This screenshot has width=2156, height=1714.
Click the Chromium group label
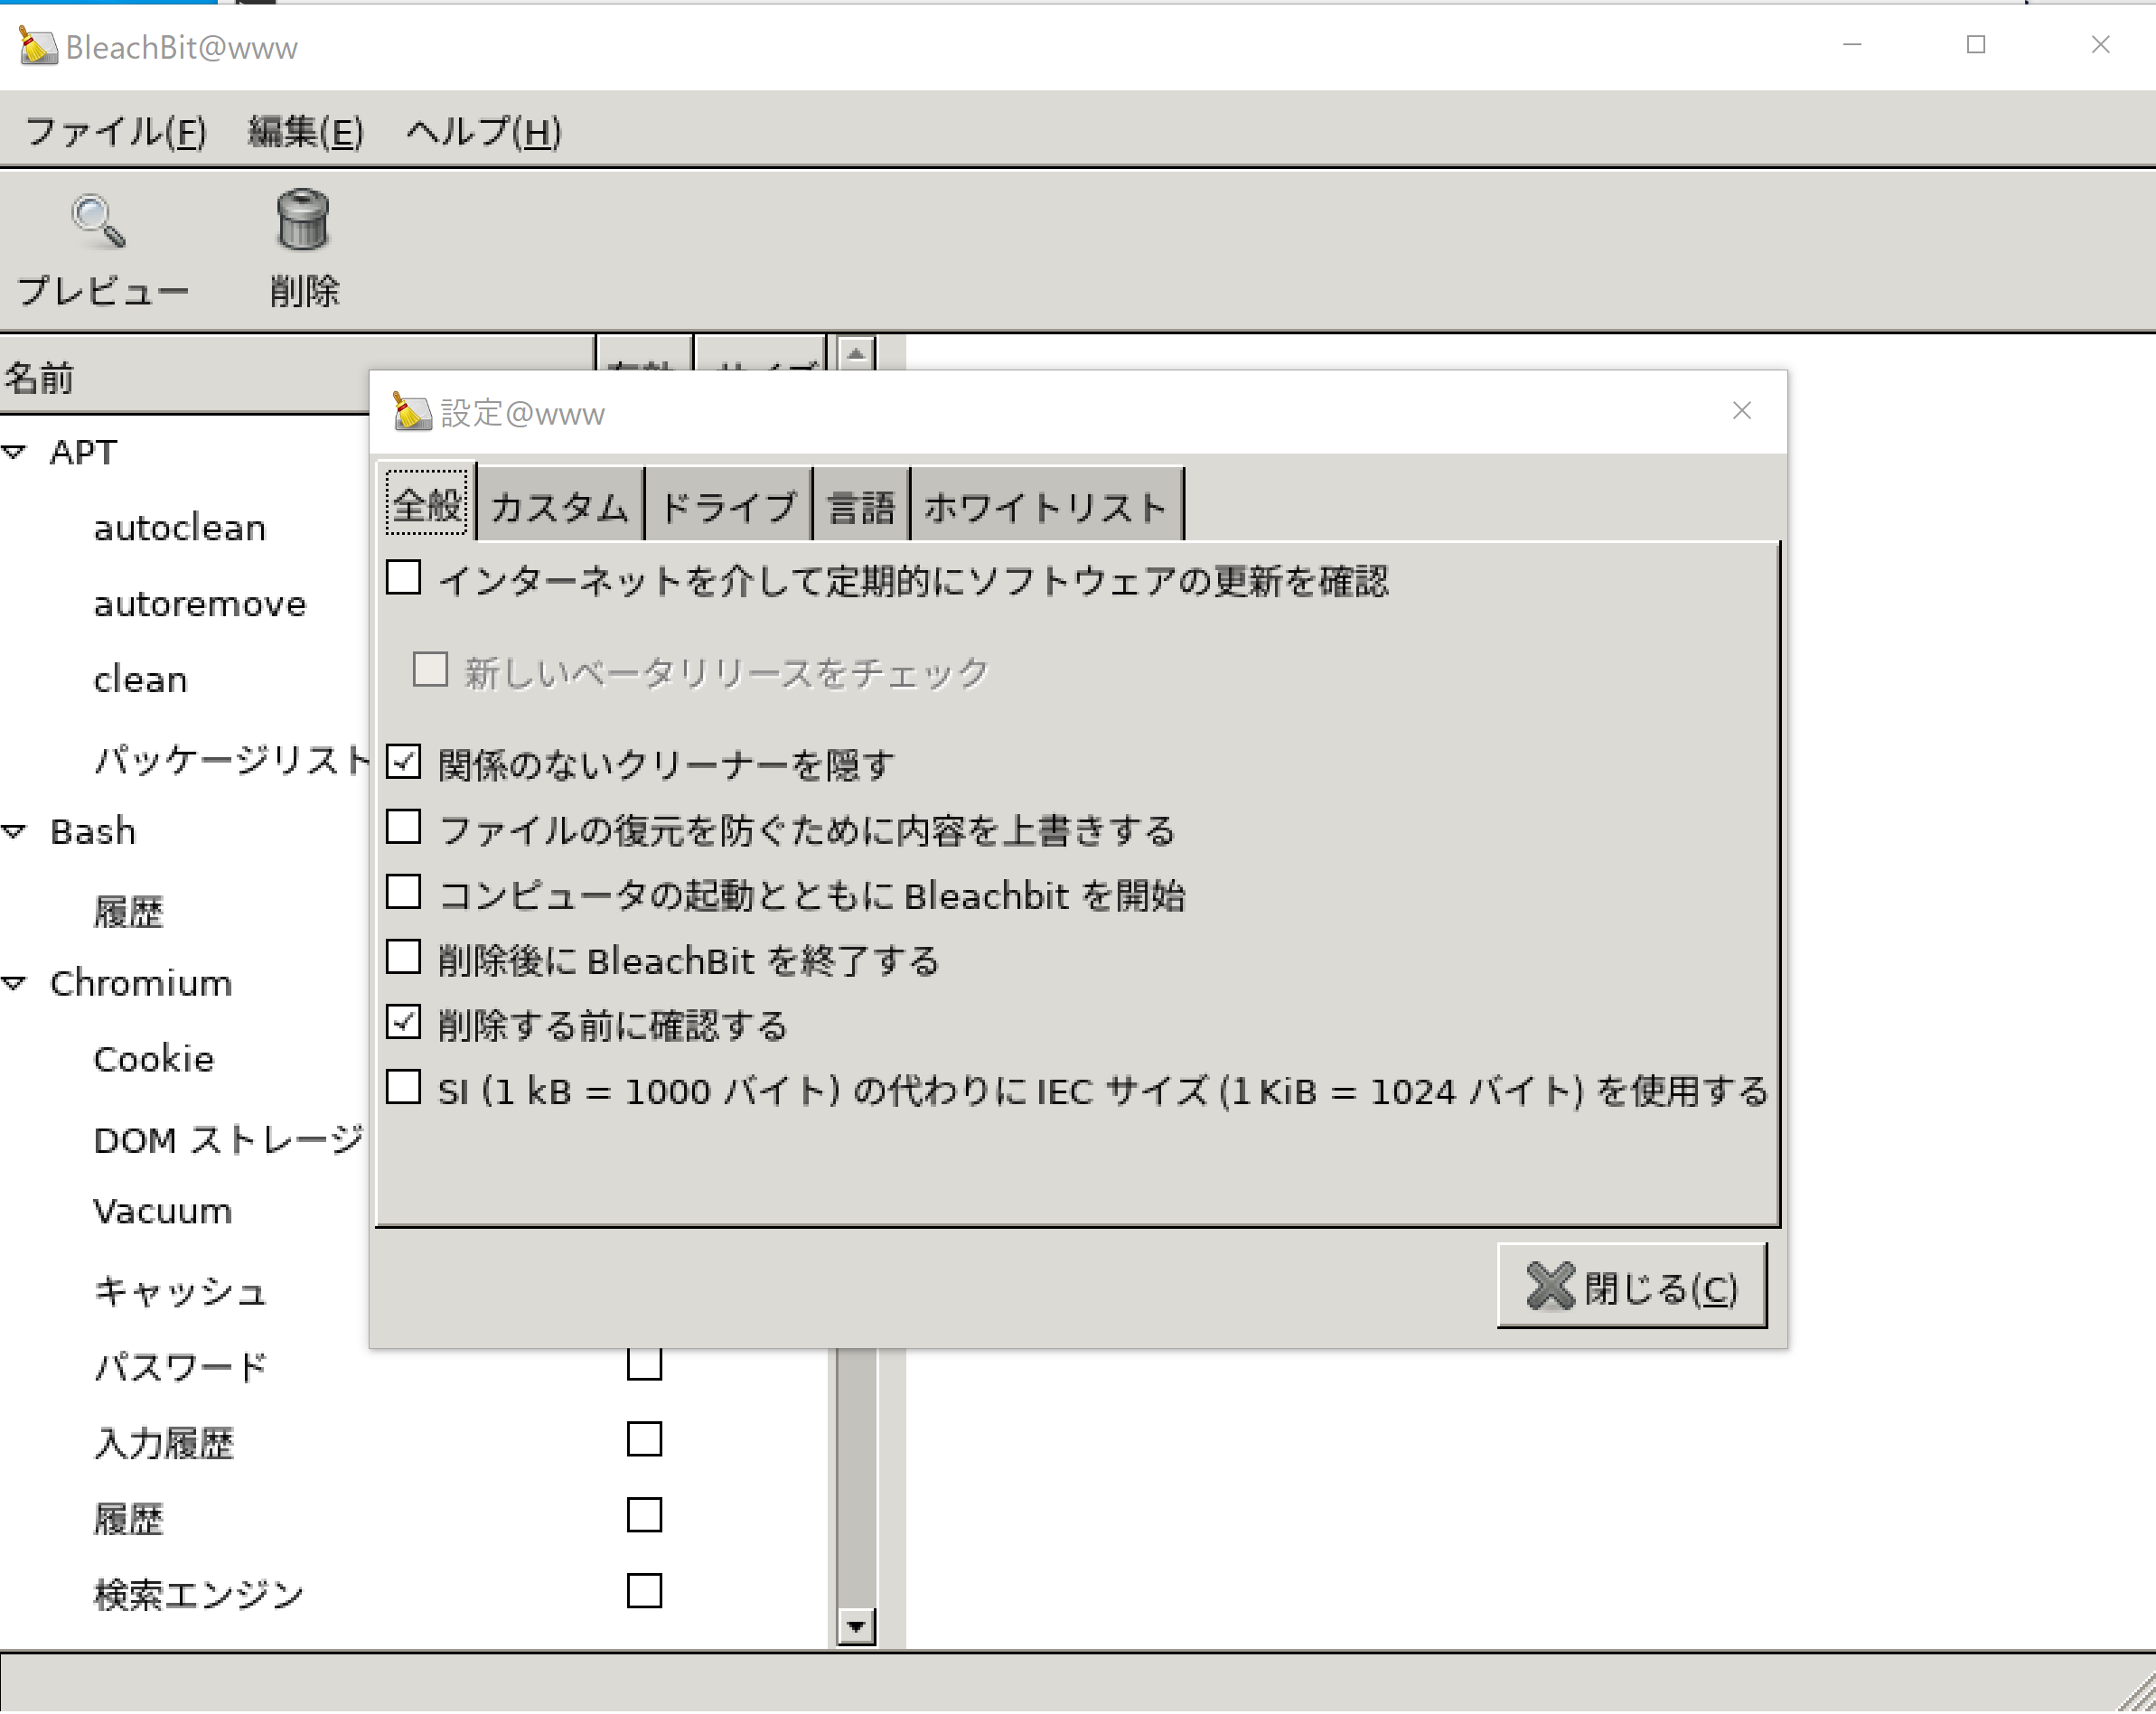point(141,983)
